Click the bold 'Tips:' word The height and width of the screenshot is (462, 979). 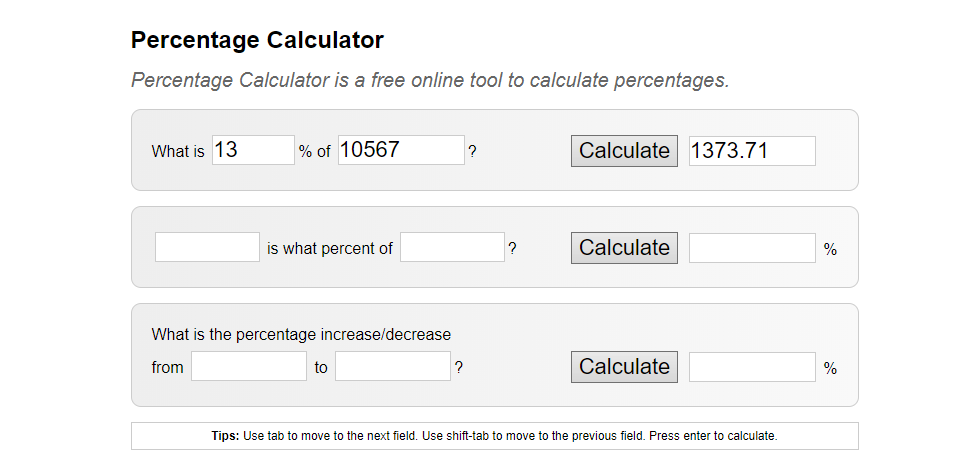(x=225, y=436)
